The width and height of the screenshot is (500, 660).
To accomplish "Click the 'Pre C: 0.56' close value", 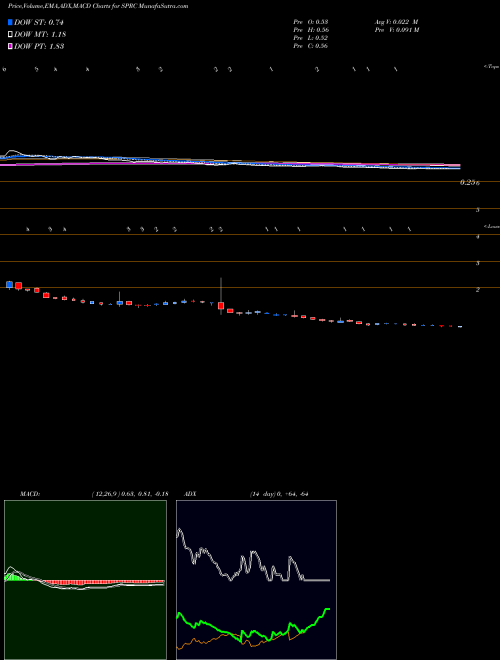I will click(x=311, y=46).
